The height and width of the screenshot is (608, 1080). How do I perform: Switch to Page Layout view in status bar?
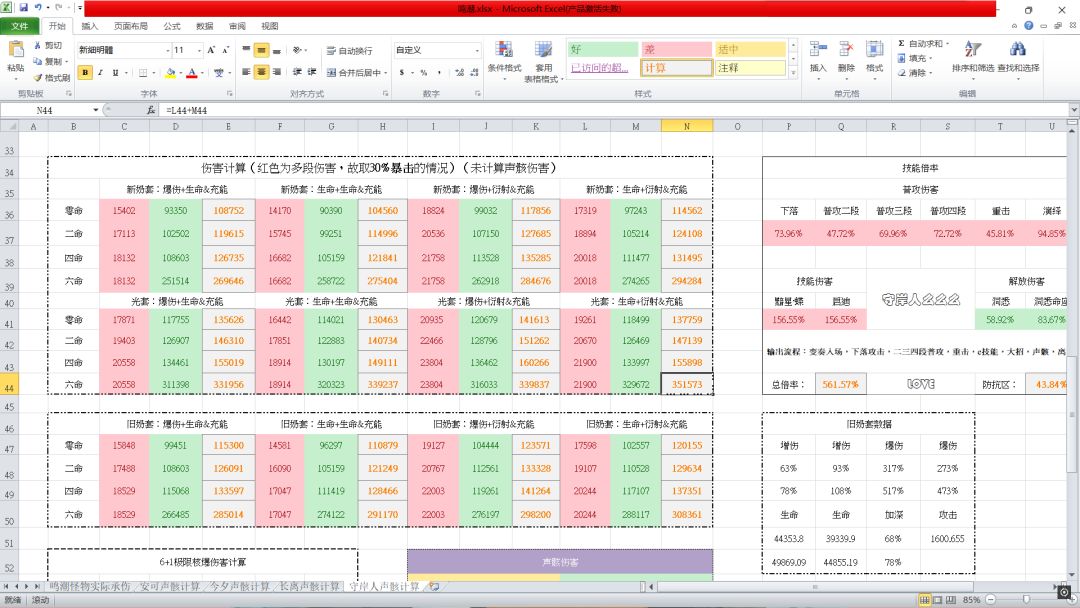[x=937, y=600]
